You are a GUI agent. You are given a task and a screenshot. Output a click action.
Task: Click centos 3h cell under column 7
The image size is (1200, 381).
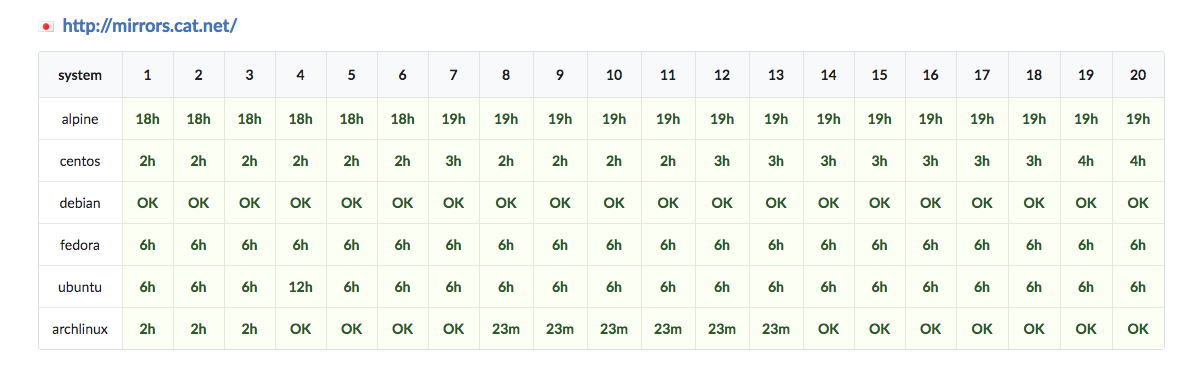point(454,161)
